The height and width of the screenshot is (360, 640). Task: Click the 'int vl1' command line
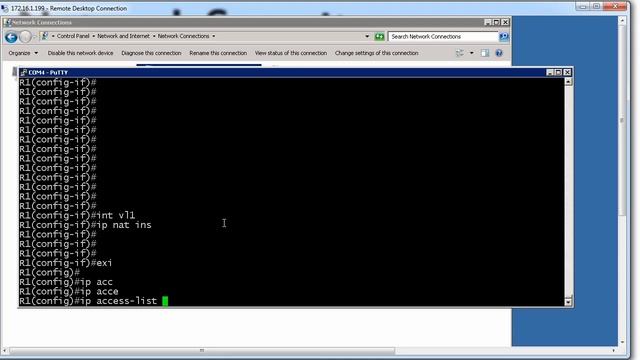[77, 216]
